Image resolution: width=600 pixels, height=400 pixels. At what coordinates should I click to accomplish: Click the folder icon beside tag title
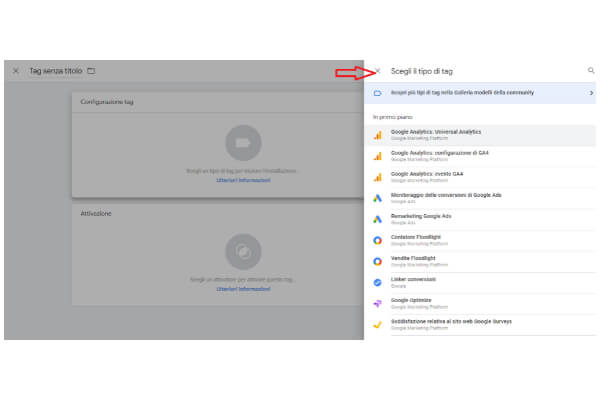(91, 71)
